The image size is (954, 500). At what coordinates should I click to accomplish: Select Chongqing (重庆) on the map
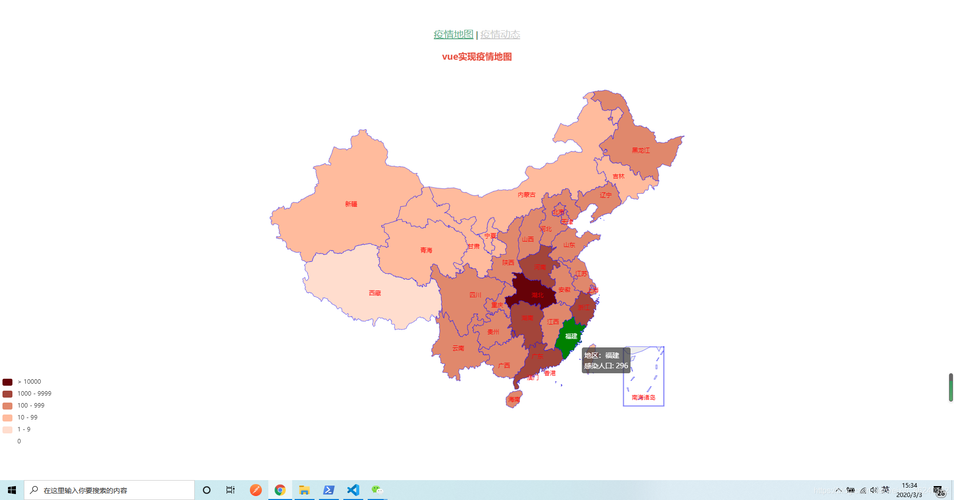[x=497, y=303]
